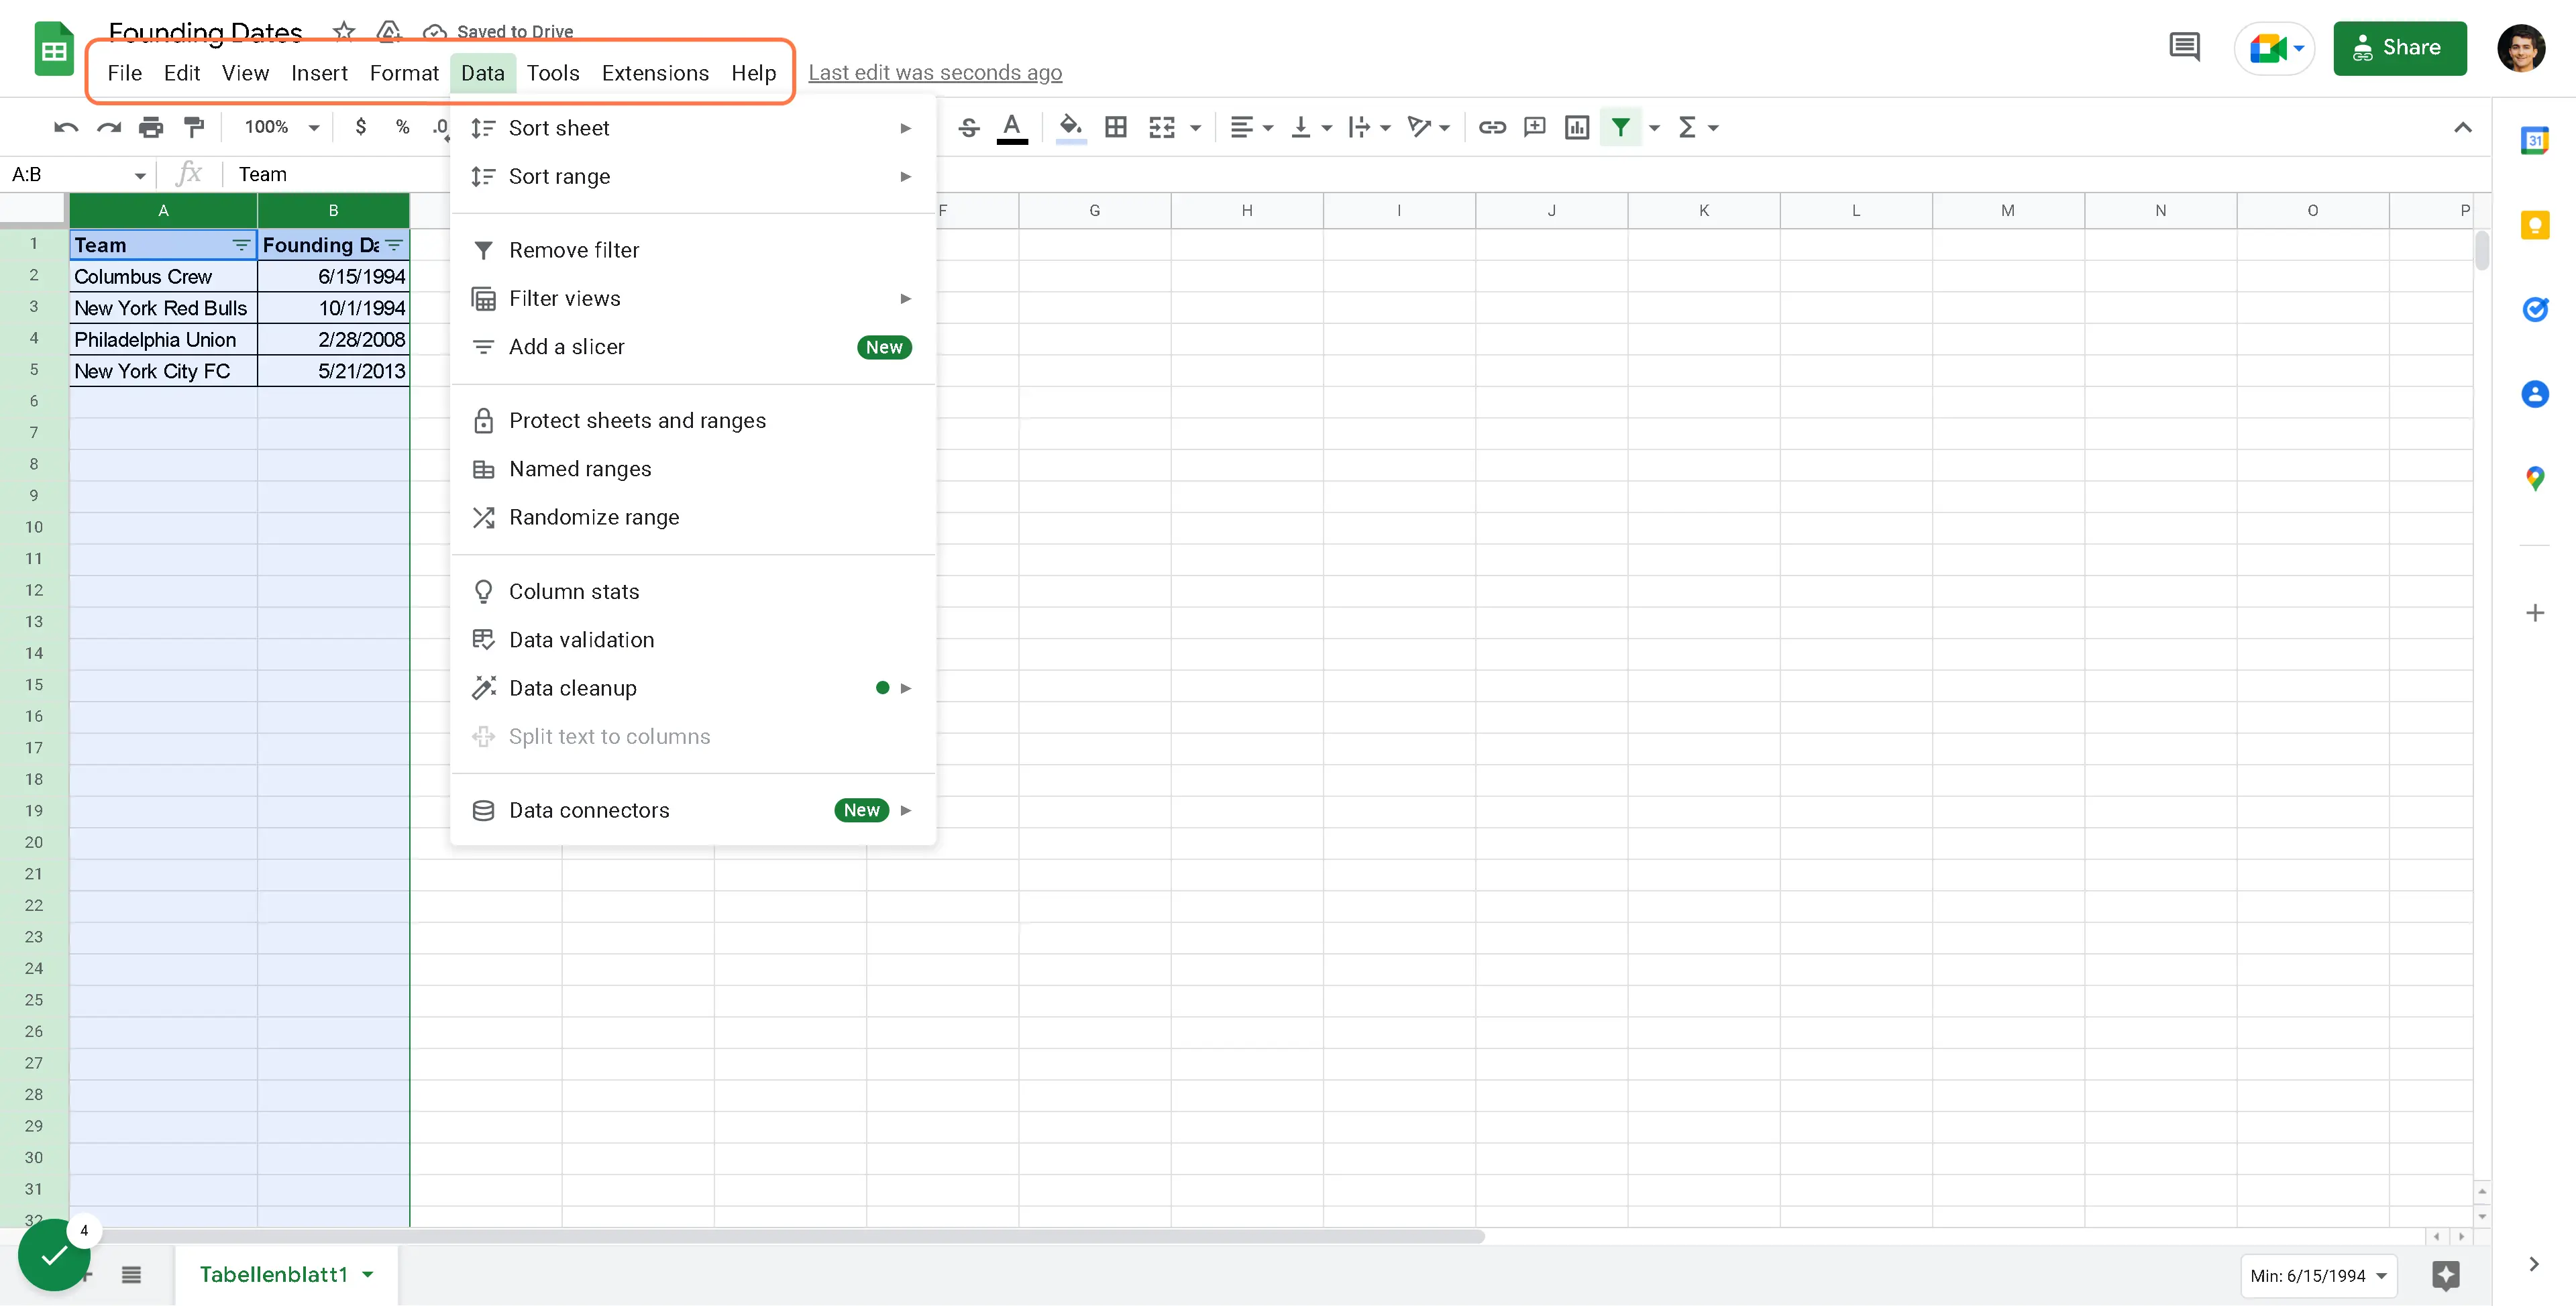
Task: Click the merge cells icon
Action: coord(1162,127)
